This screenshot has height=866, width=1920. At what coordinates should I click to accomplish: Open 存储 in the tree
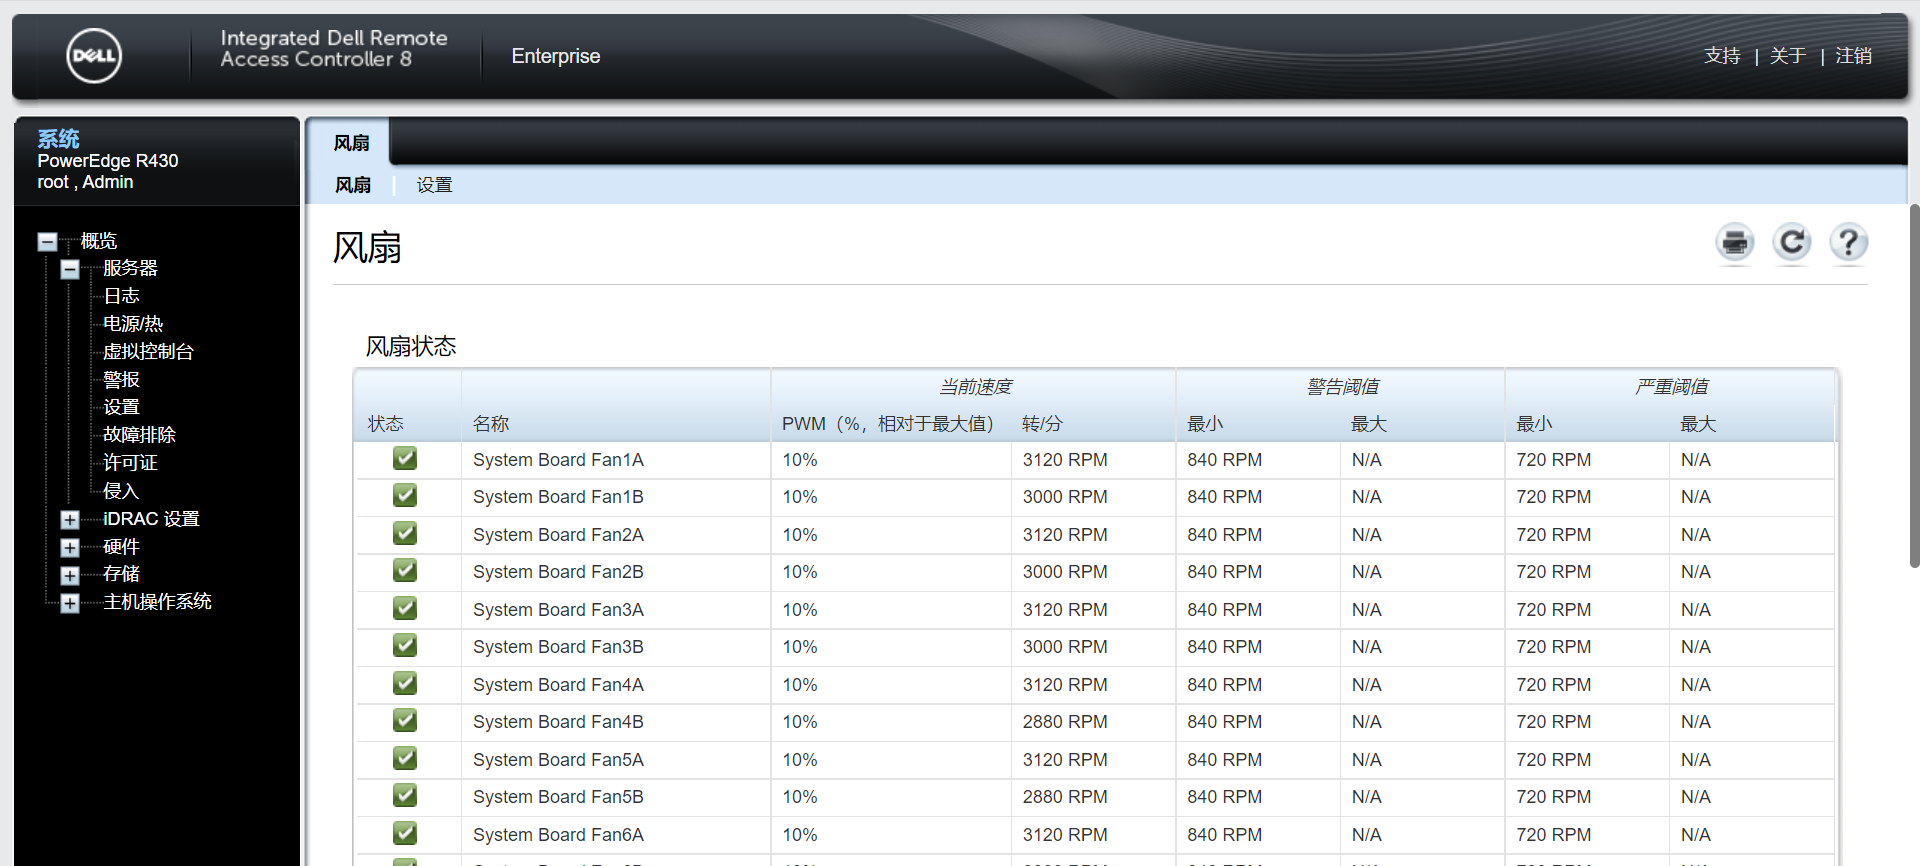pos(121,574)
